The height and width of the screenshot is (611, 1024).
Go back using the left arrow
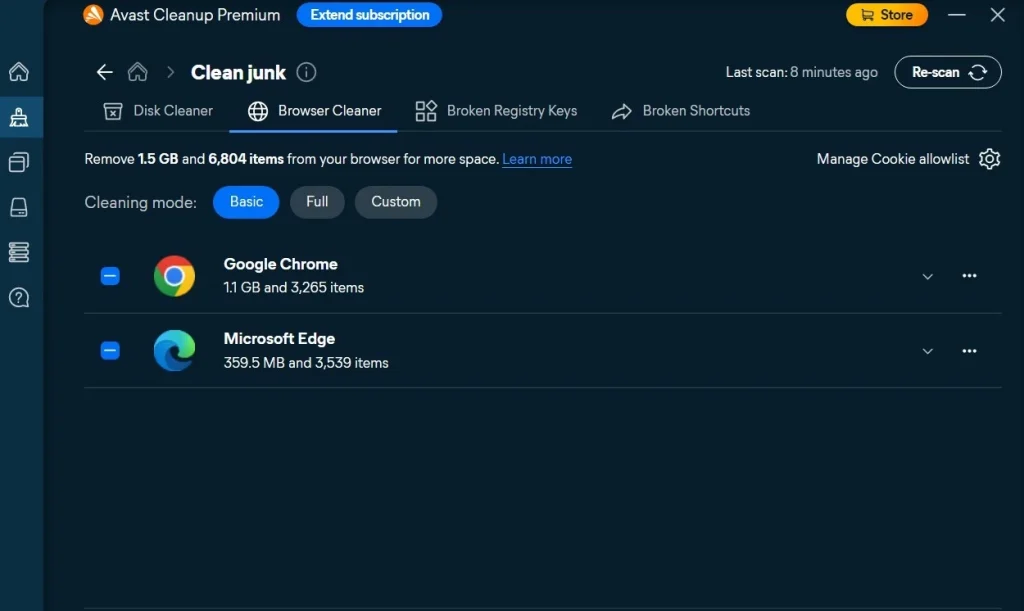pyautogui.click(x=104, y=72)
